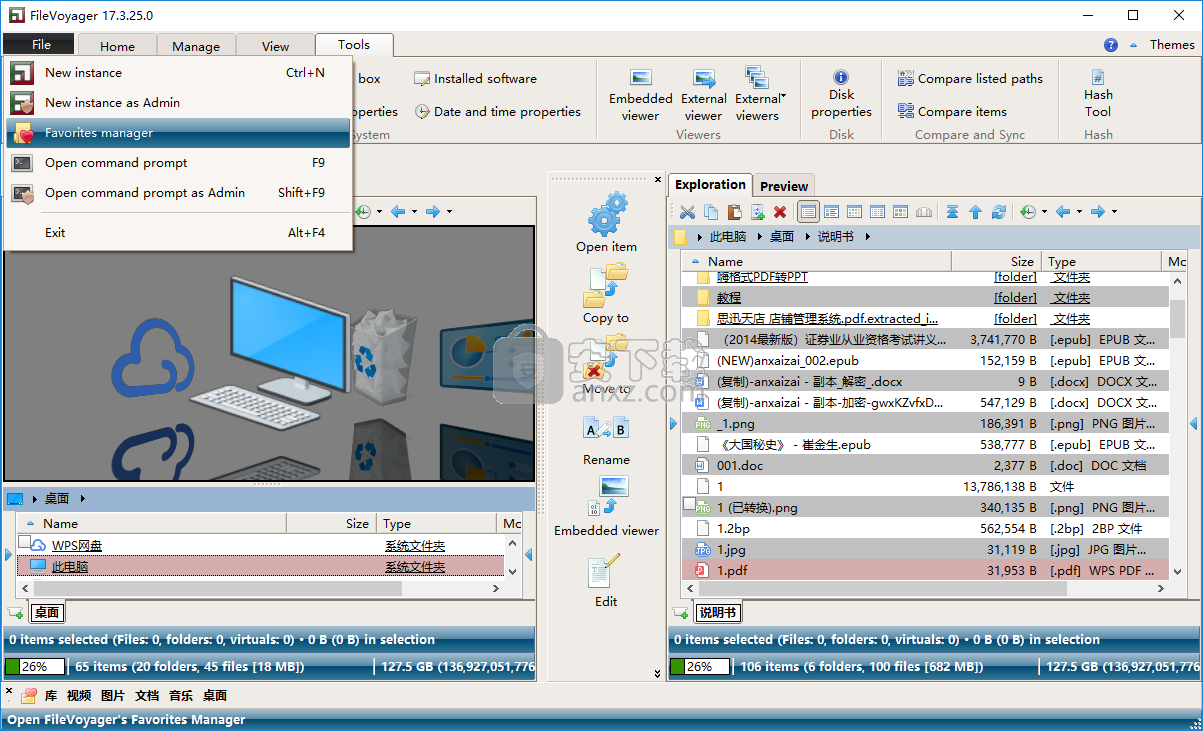The image size is (1203, 731).
Task: Click the blue Help question mark icon
Action: tap(1111, 45)
